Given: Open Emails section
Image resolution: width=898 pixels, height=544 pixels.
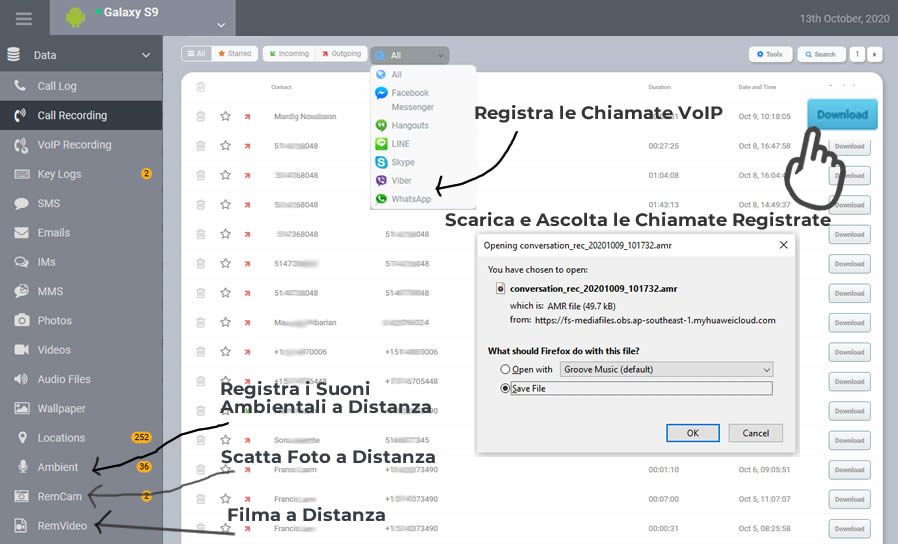Looking at the screenshot, I should click(x=81, y=232).
